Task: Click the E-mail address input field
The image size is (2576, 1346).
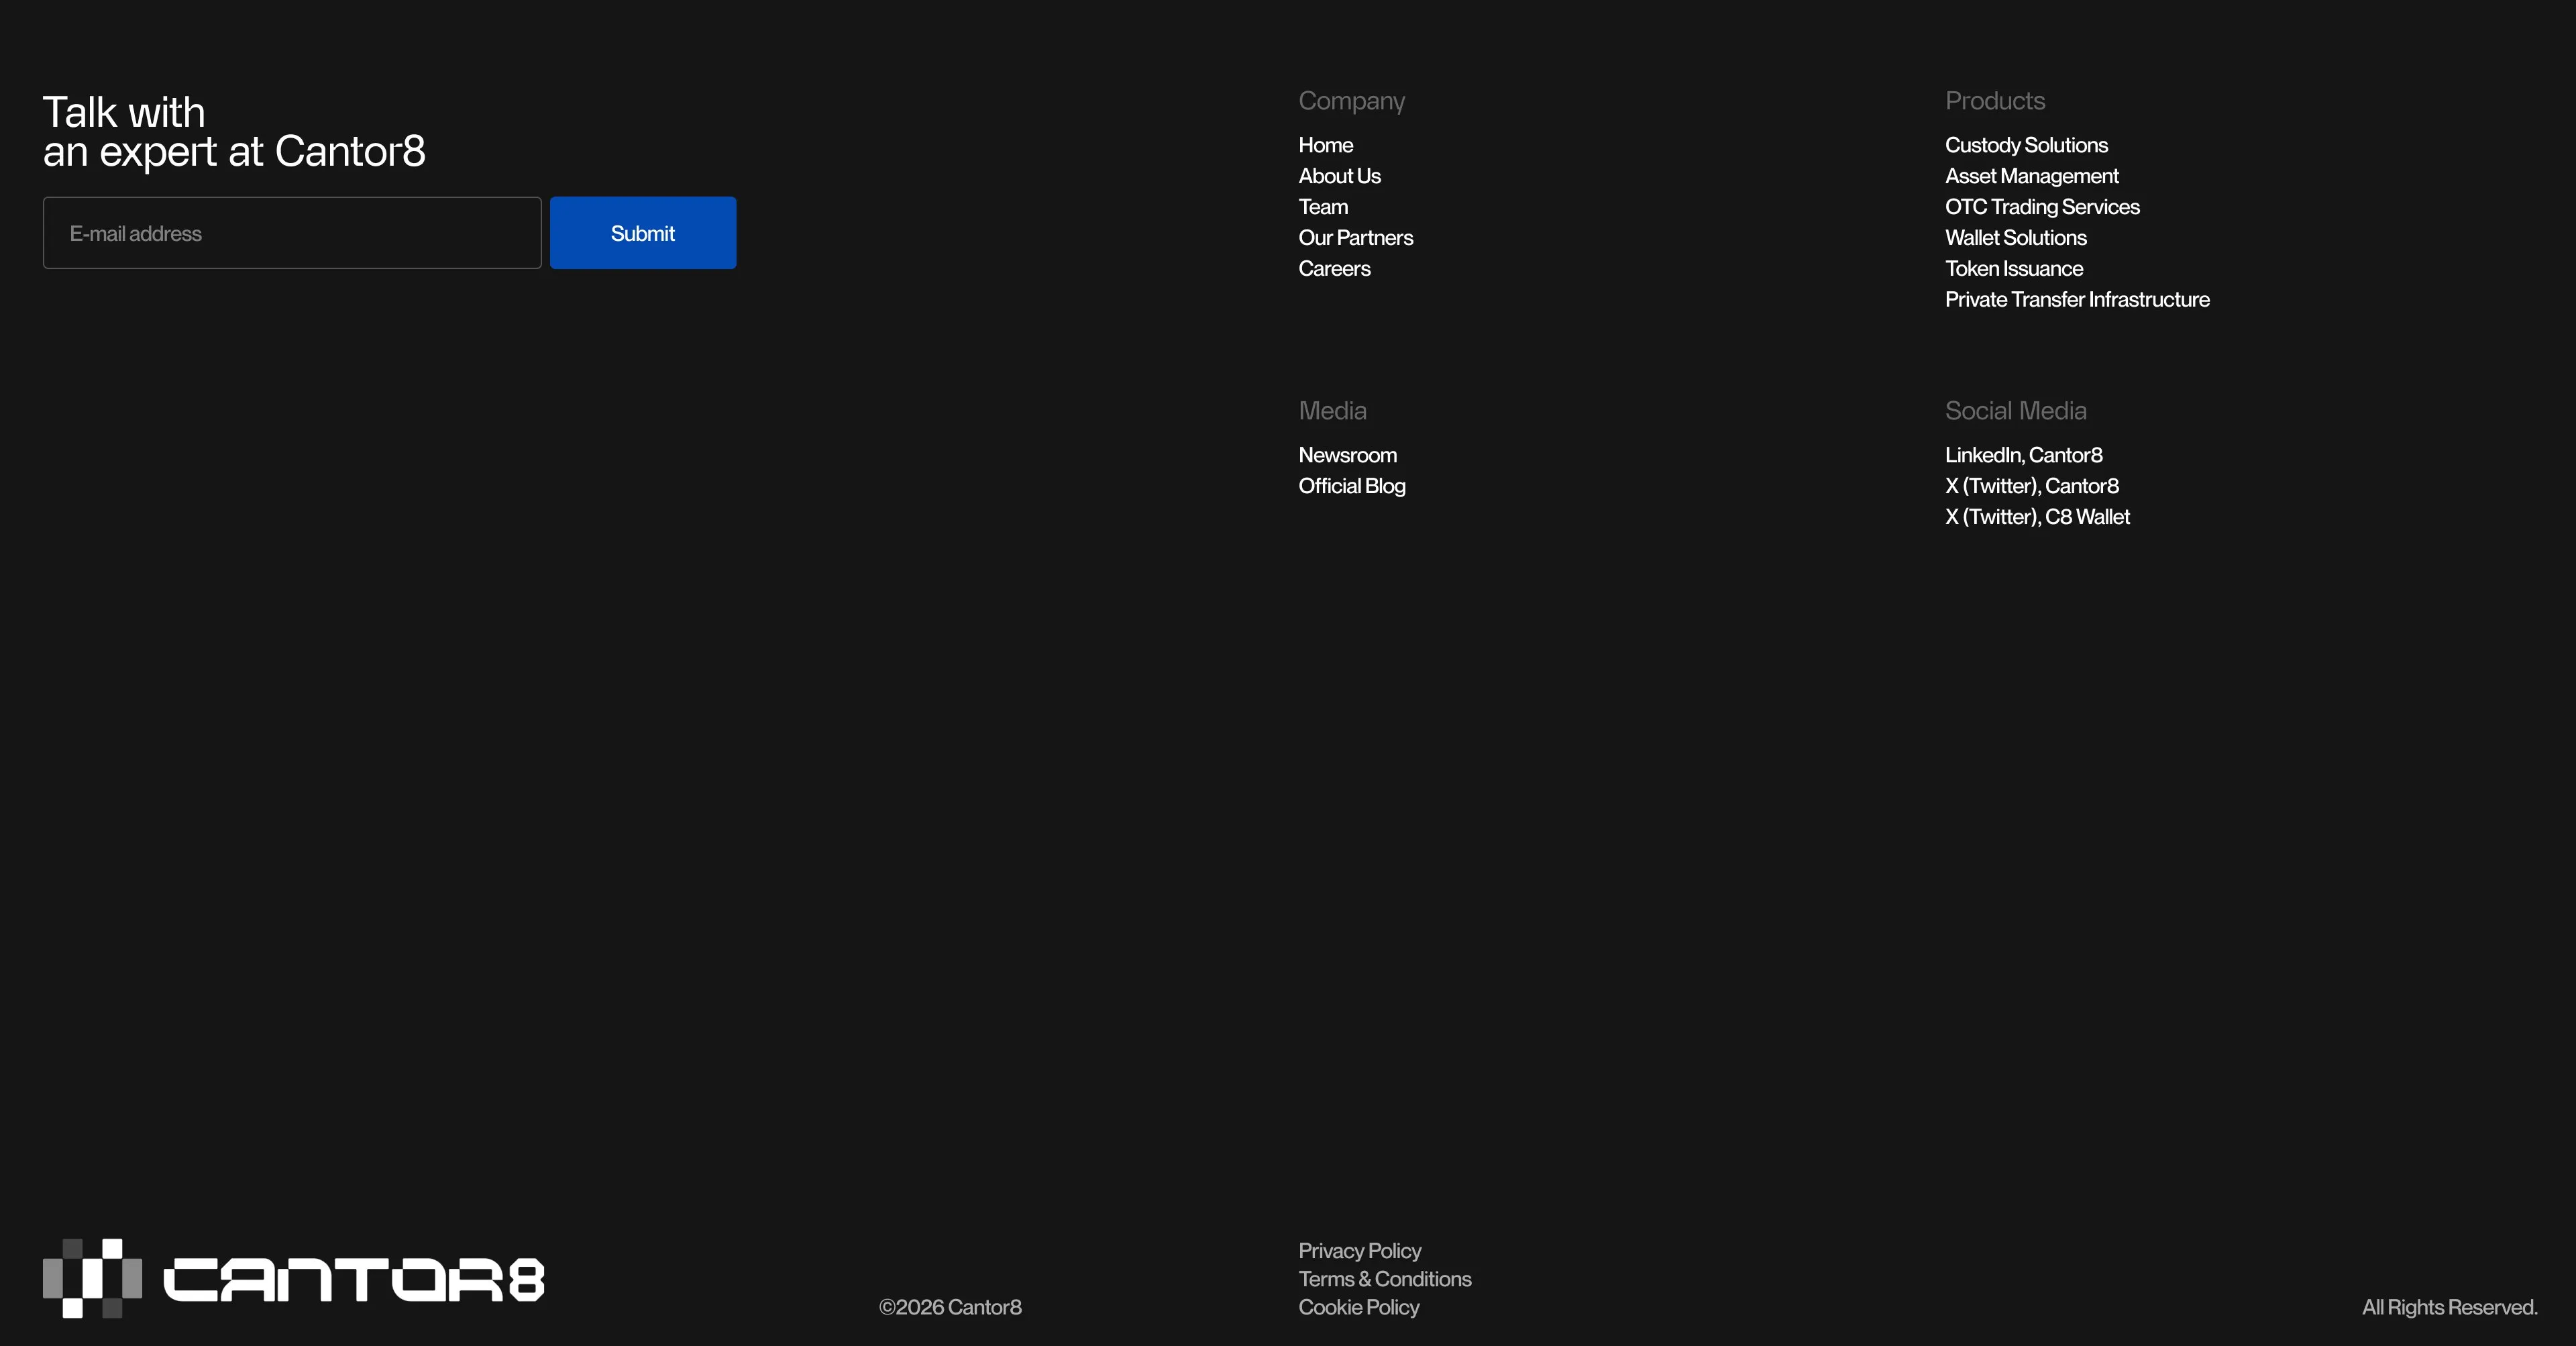Action: pyautogui.click(x=292, y=233)
